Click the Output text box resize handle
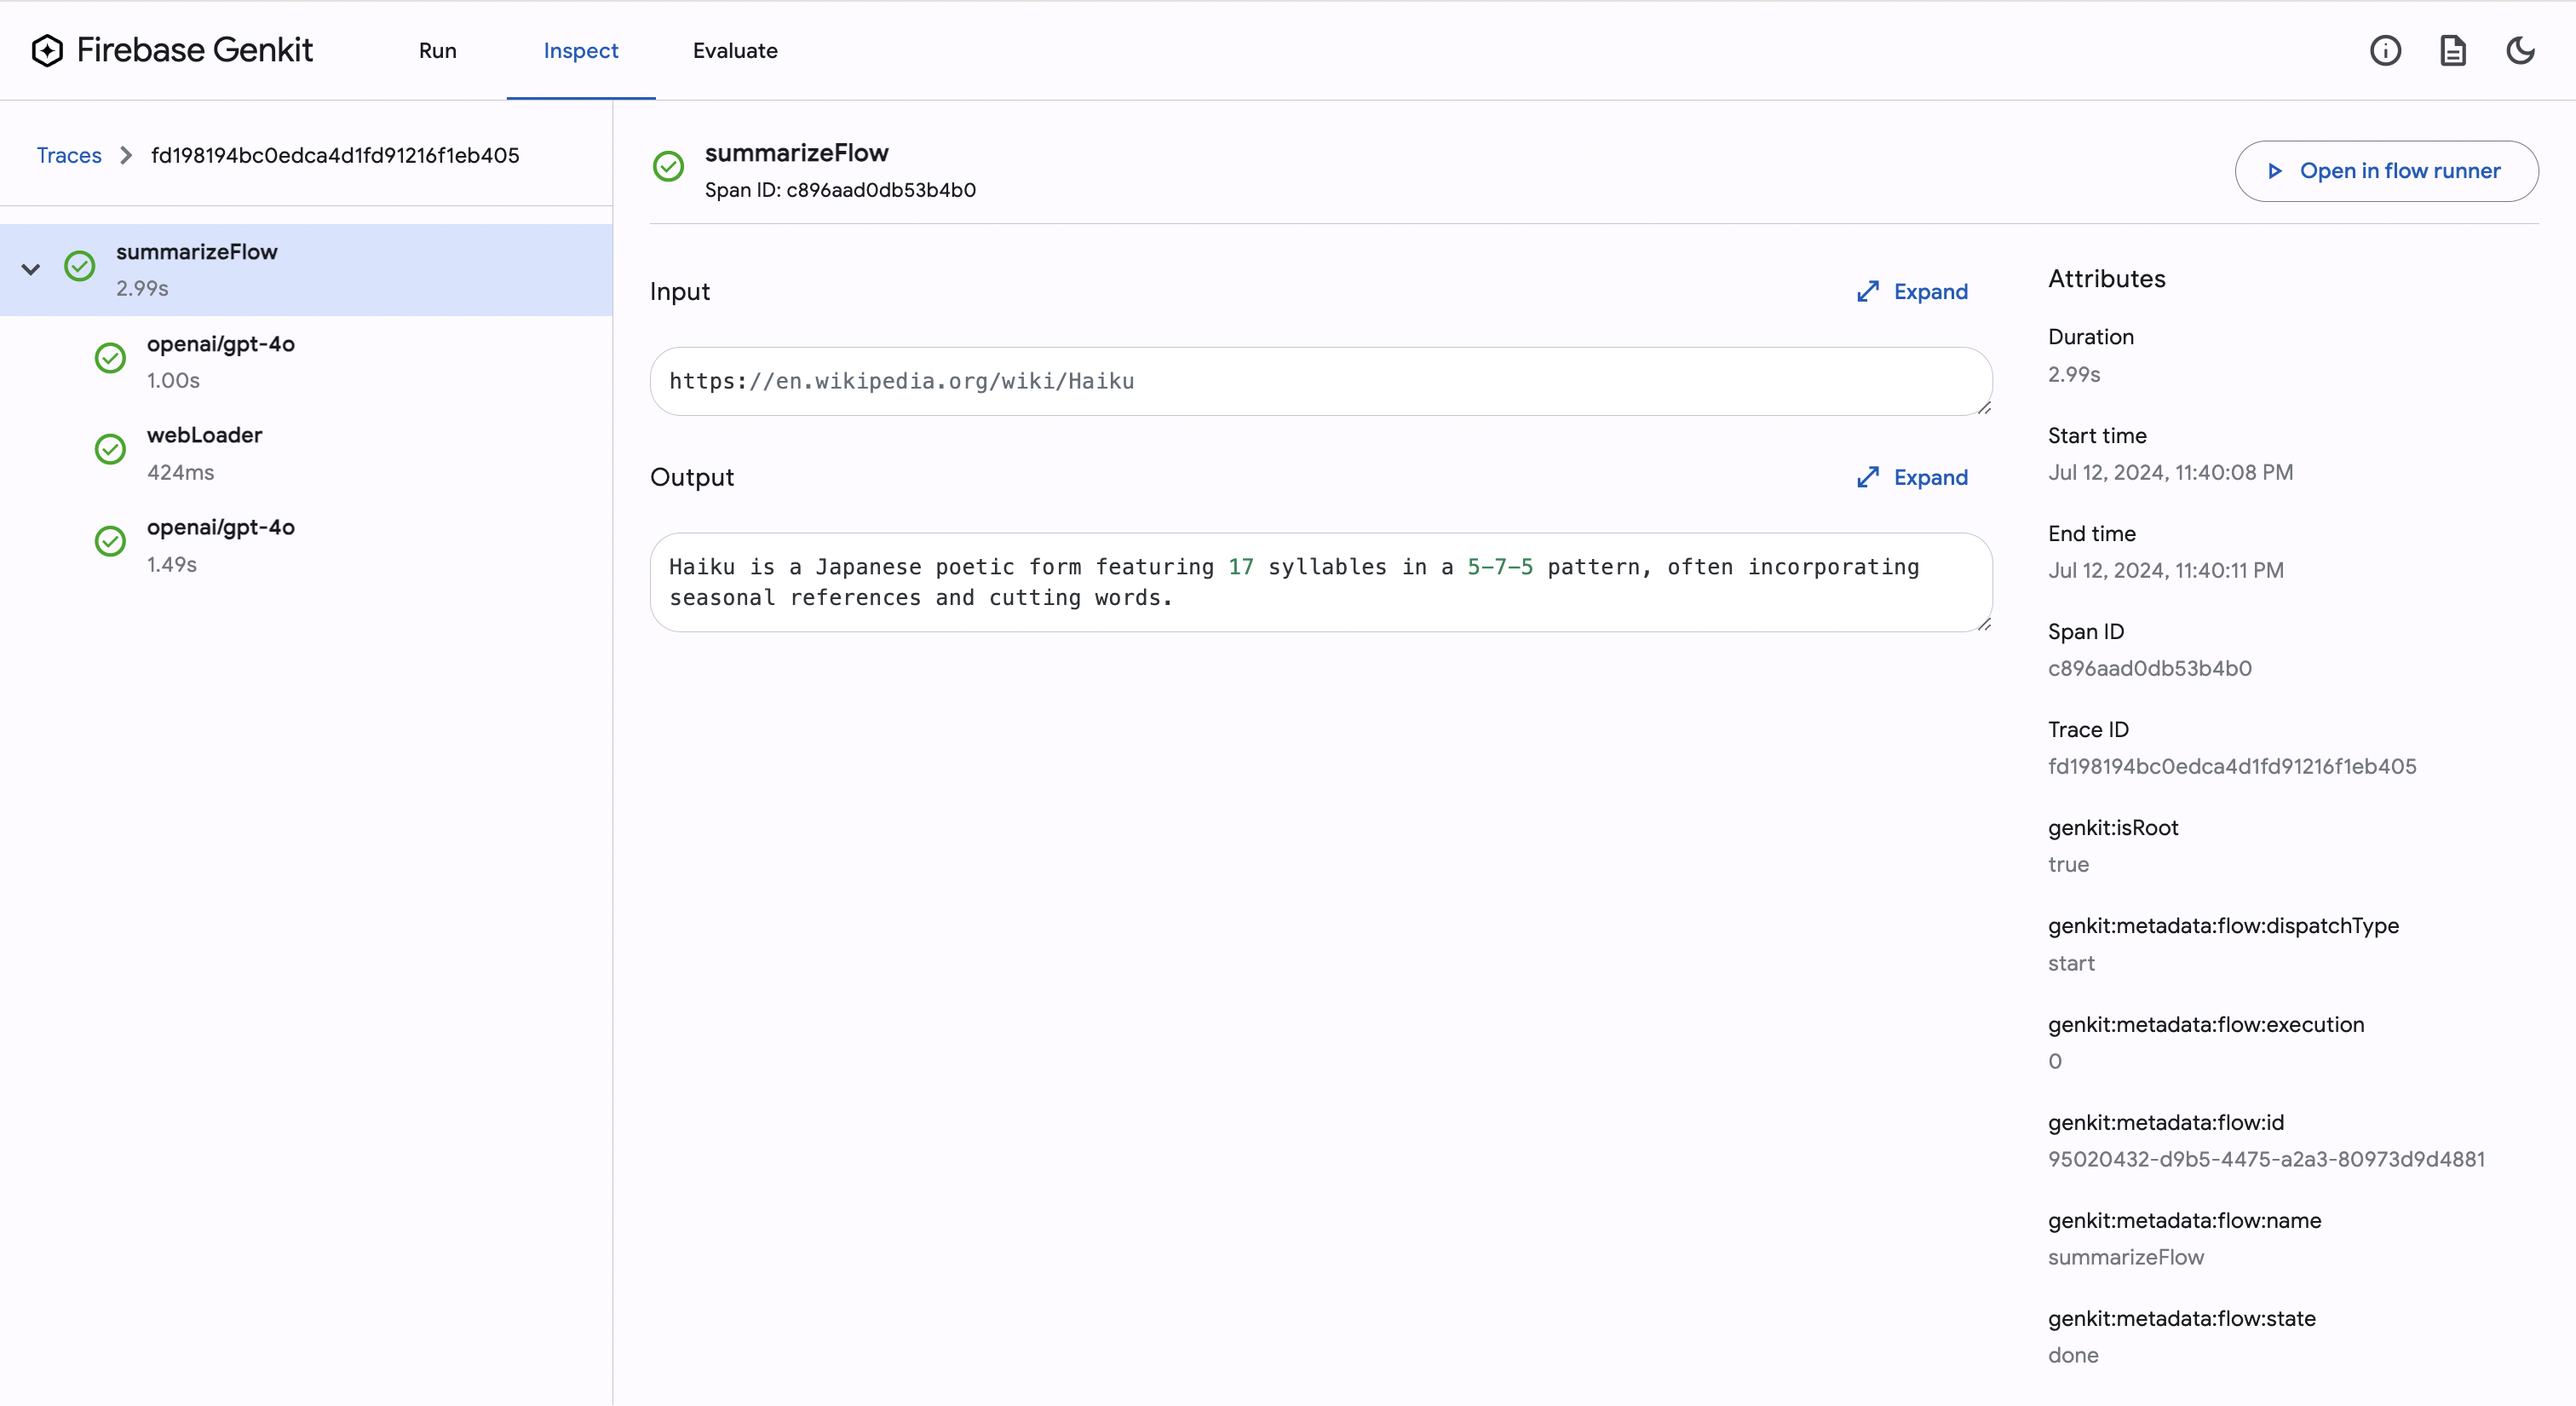 1984,624
